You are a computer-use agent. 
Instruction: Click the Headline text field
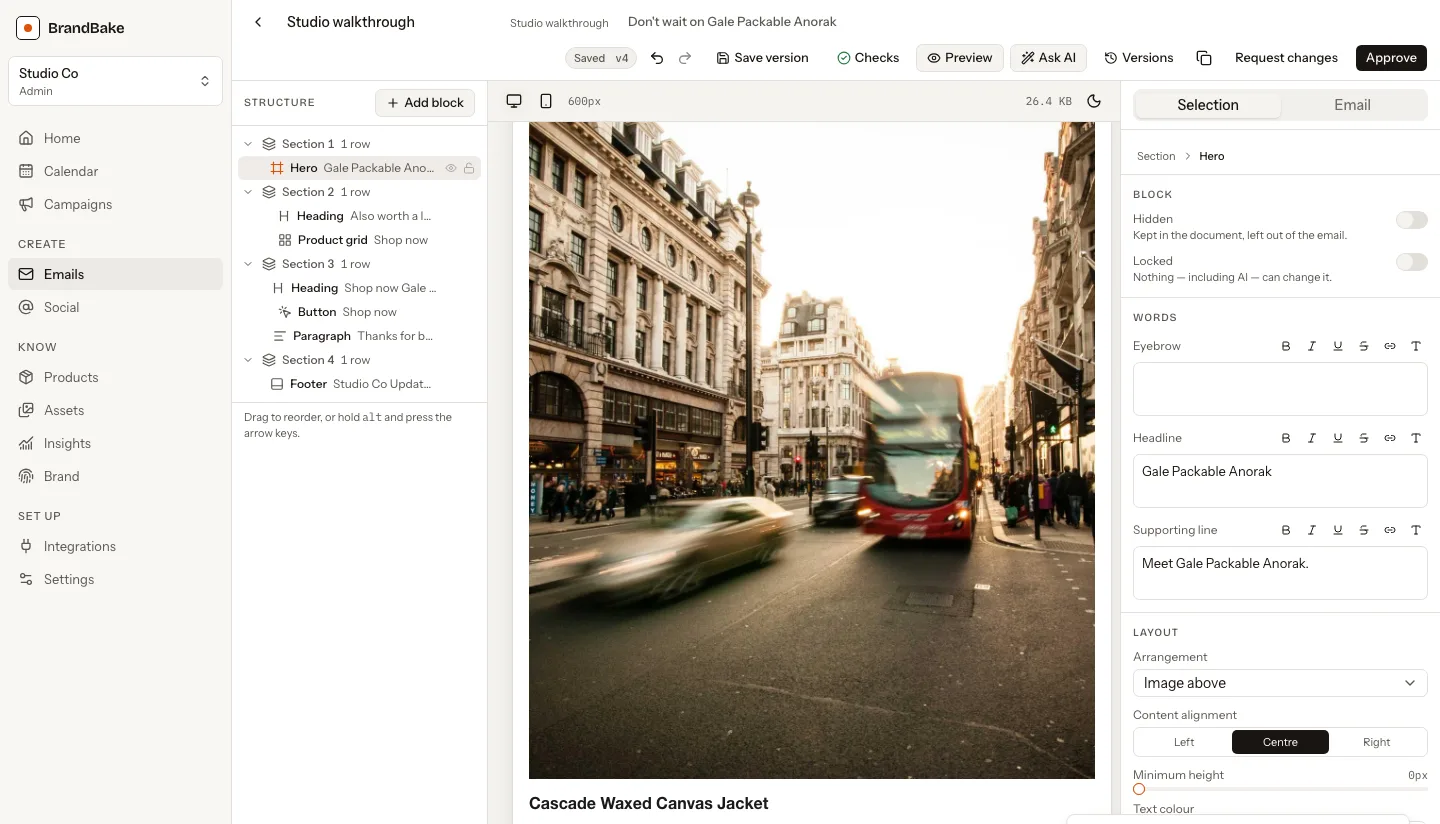click(1280, 481)
